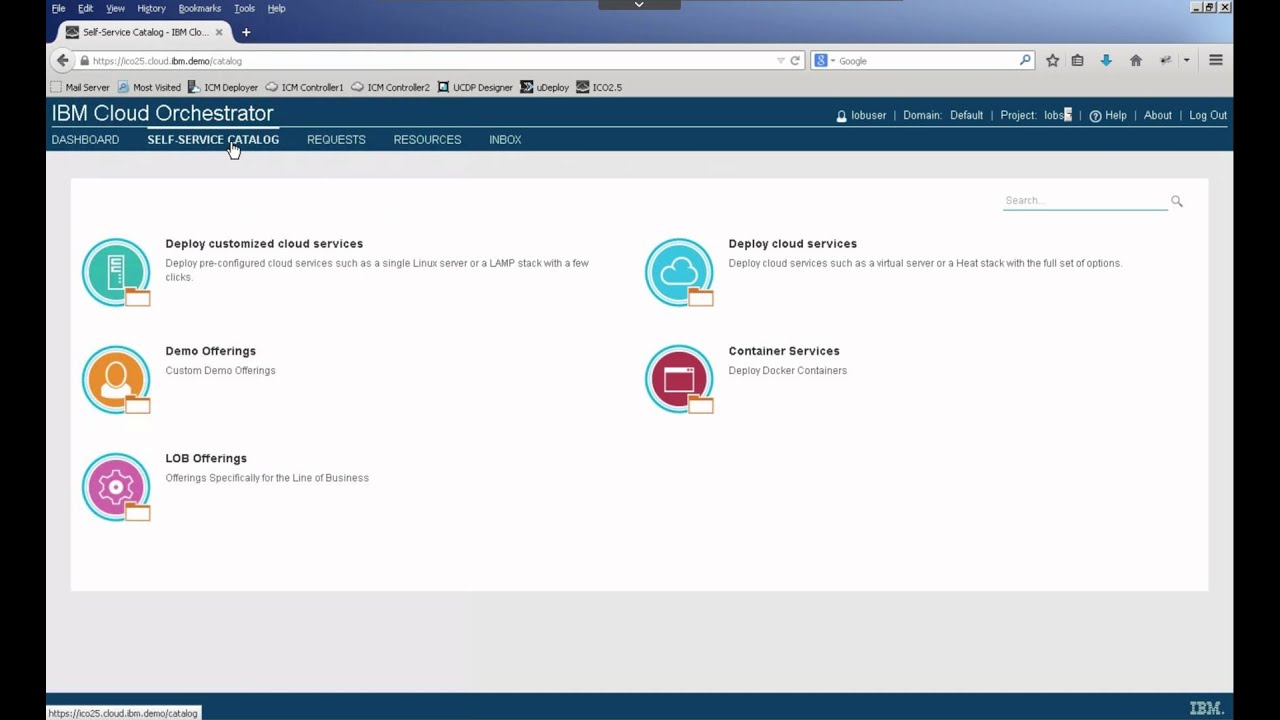
Task: Click the About link
Action: click(x=1158, y=115)
